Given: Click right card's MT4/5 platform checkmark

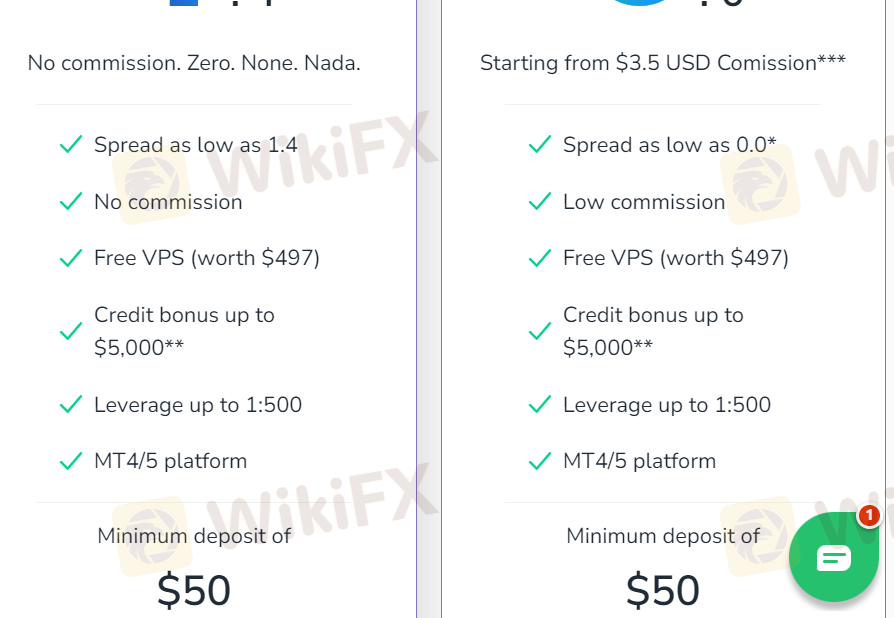Looking at the screenshot, I should coord(539,461).
